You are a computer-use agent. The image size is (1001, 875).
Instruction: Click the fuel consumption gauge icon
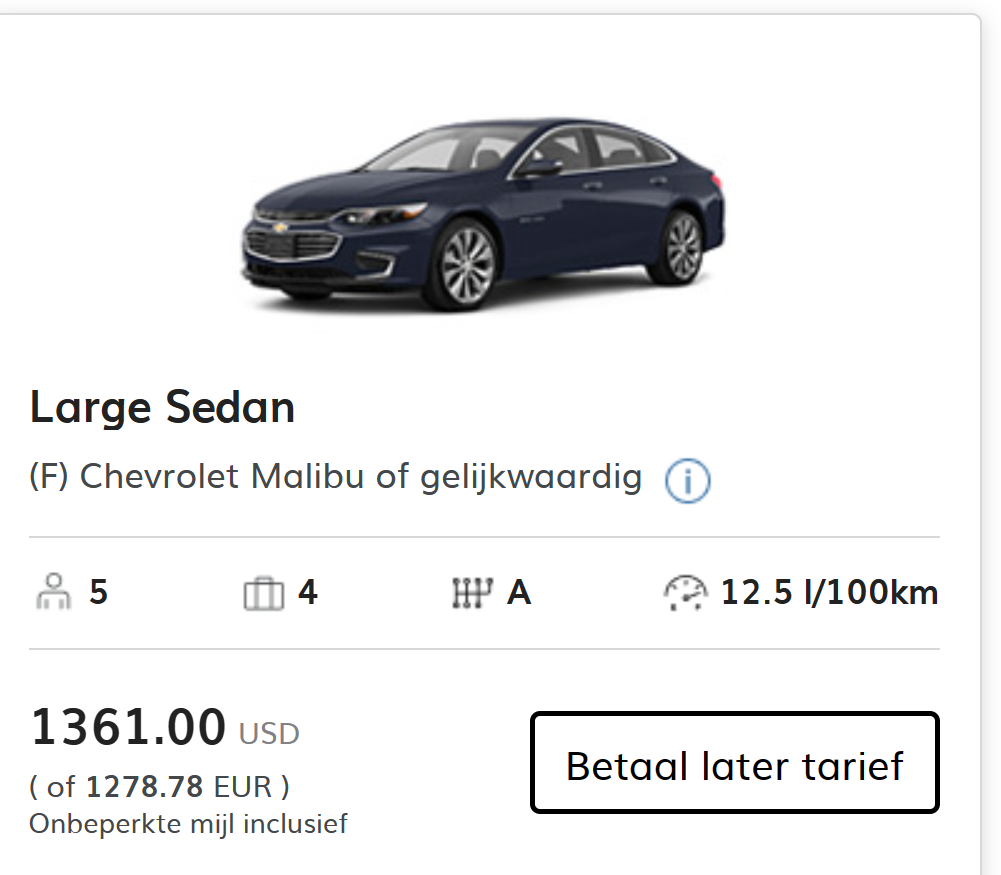tap(685, 593)
